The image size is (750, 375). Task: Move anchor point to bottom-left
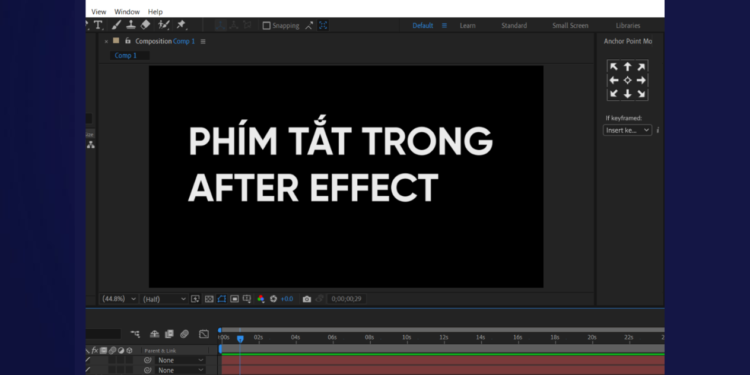point(614,94)
